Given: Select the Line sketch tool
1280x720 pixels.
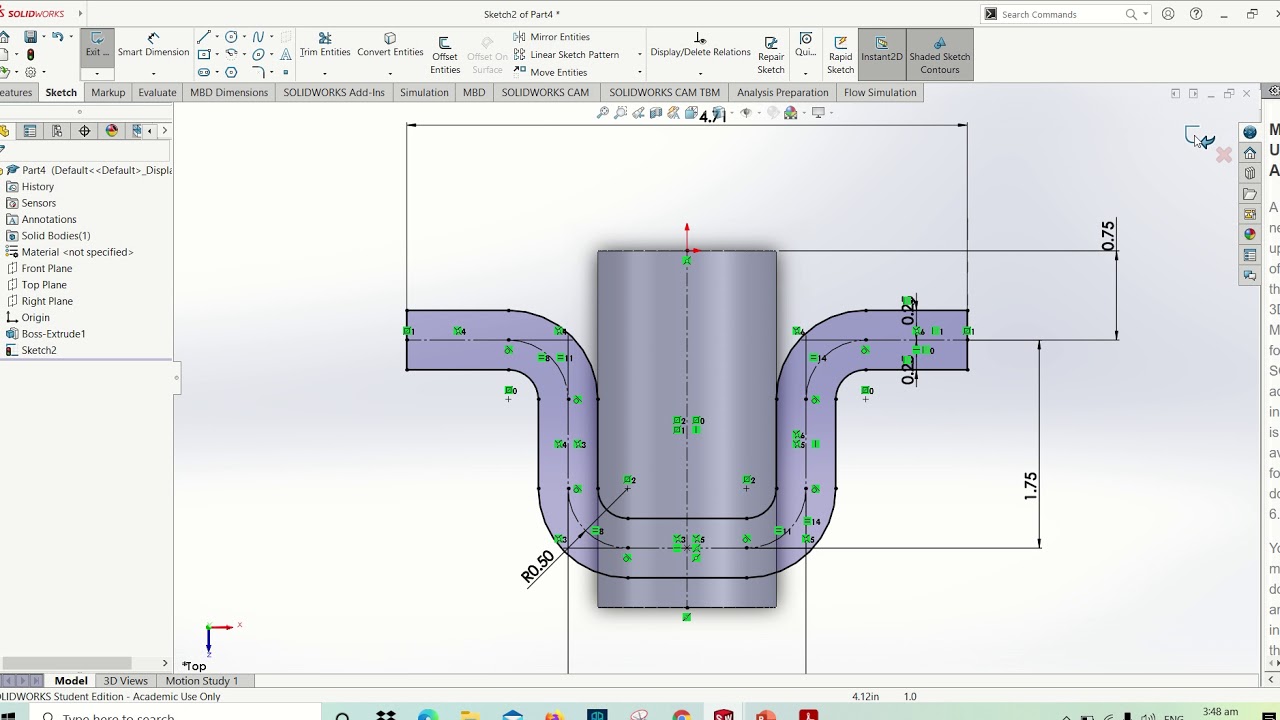Looking at the screenshot, I should (204, 37).
